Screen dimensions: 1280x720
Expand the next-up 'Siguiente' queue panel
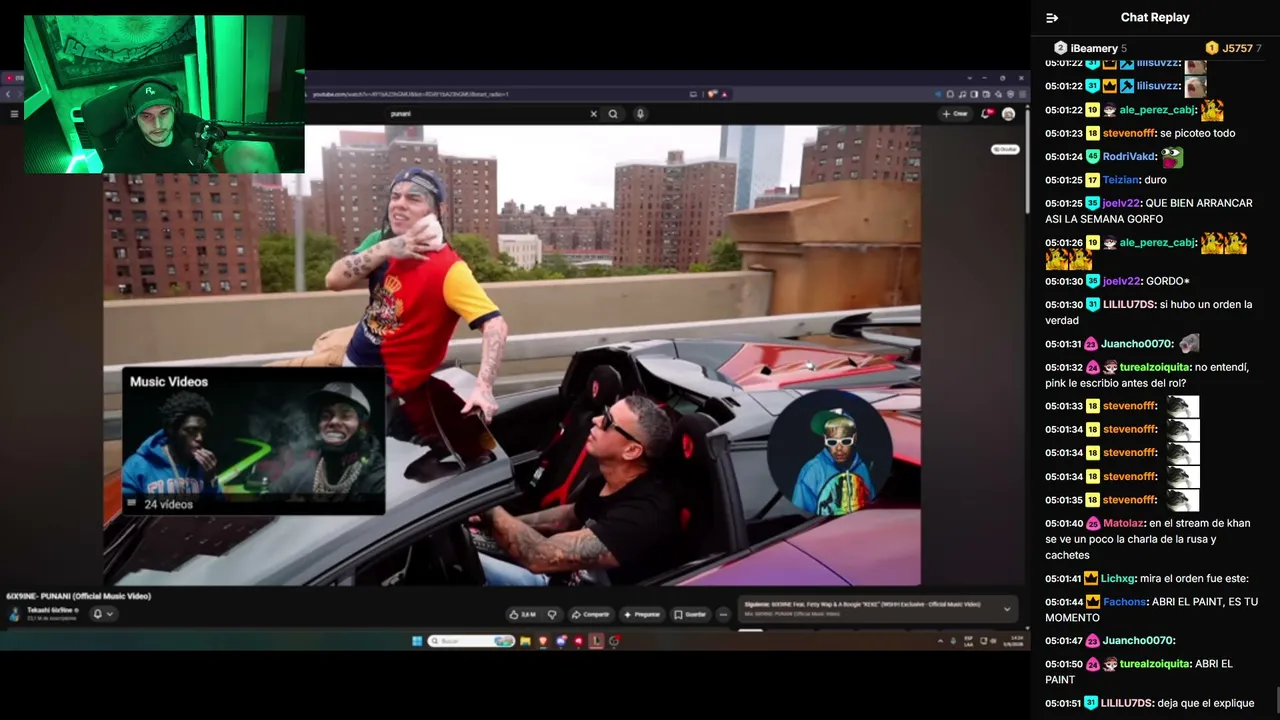click(x=1007, y=608)
